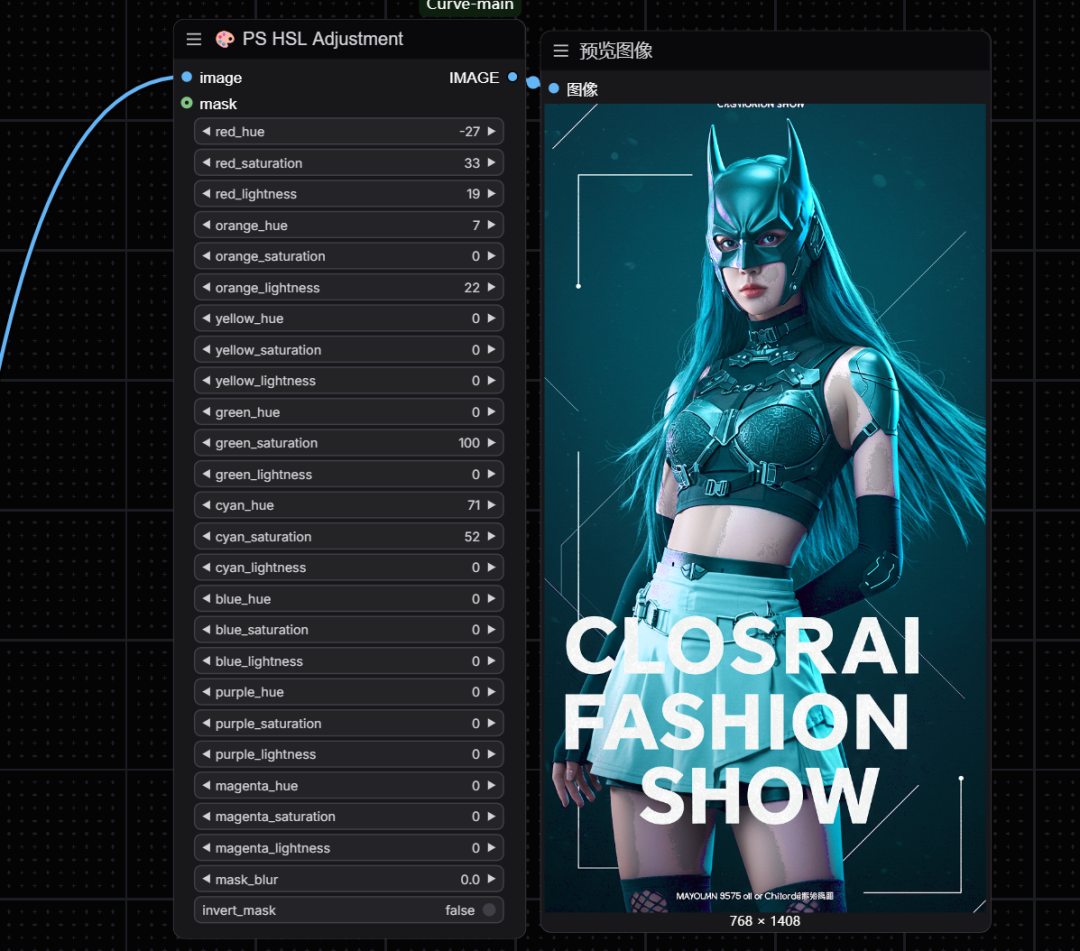
Task: Decrease yellow_saturation with left arrow
Action: [x=206, y=349]
